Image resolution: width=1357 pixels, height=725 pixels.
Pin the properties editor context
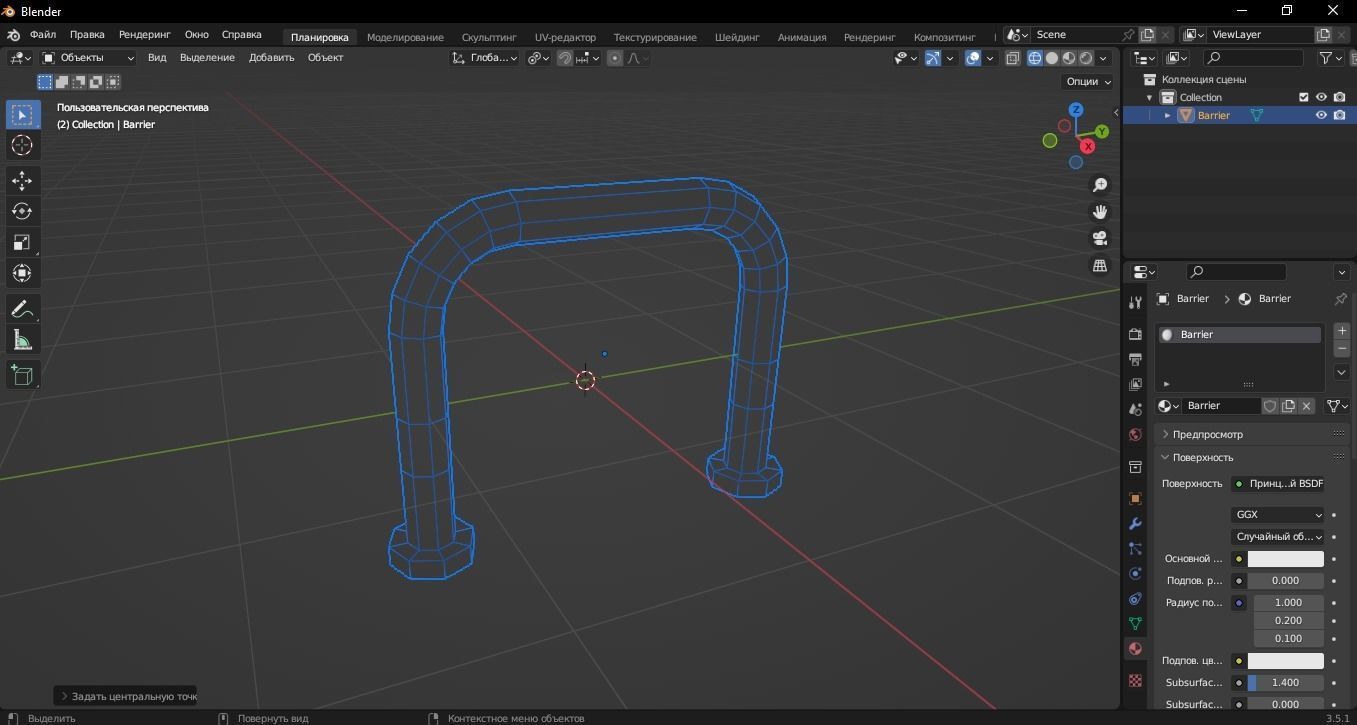pos(1341,299)
